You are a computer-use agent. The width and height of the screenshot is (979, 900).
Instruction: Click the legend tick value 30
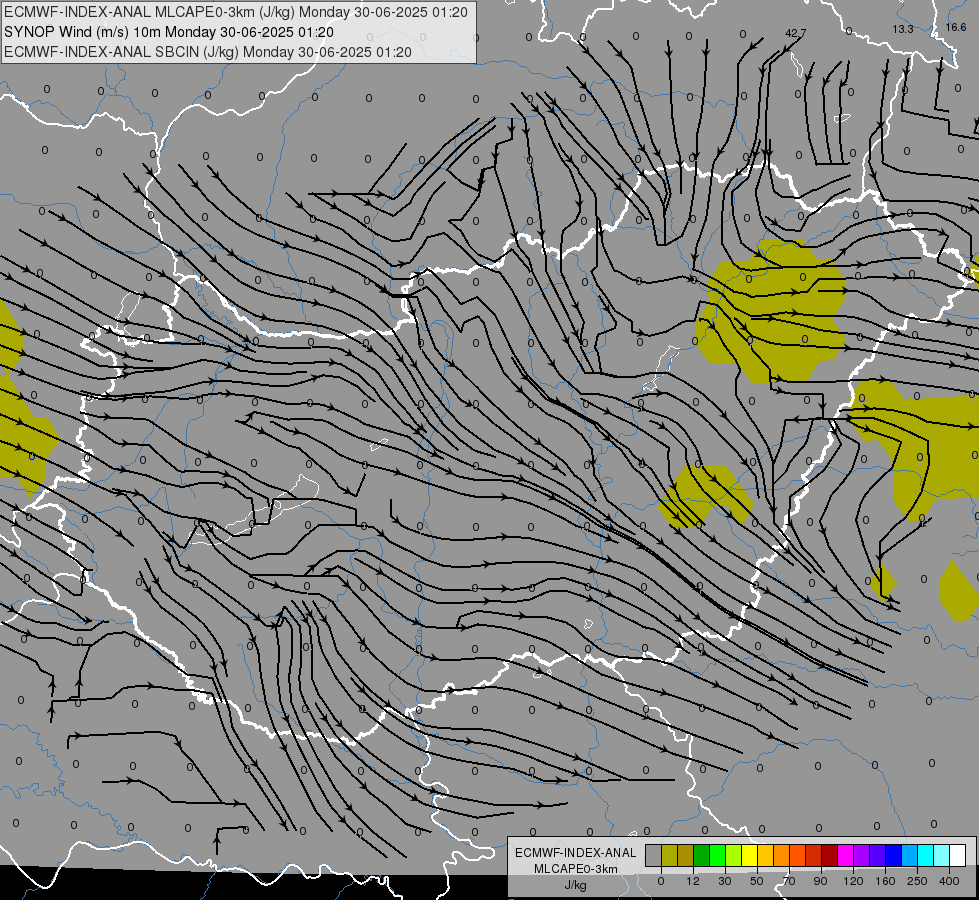(x=725, y=881)
